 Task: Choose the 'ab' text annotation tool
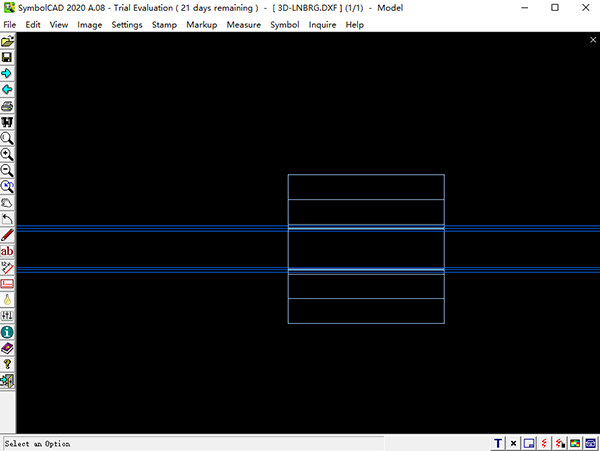(8, 251)
